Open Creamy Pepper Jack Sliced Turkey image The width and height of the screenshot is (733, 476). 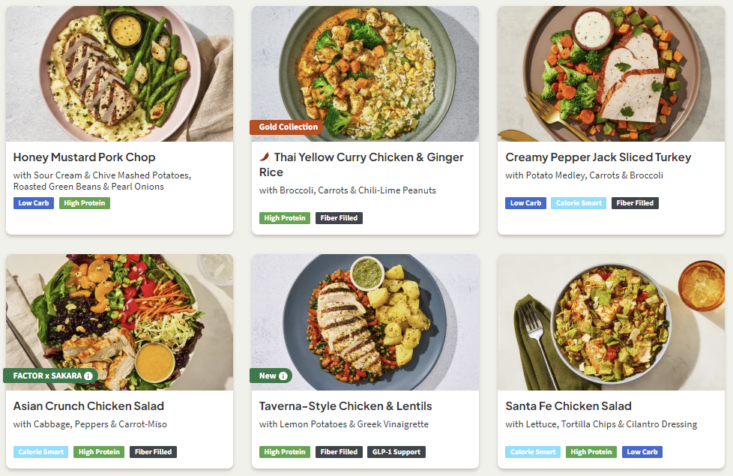611,72
